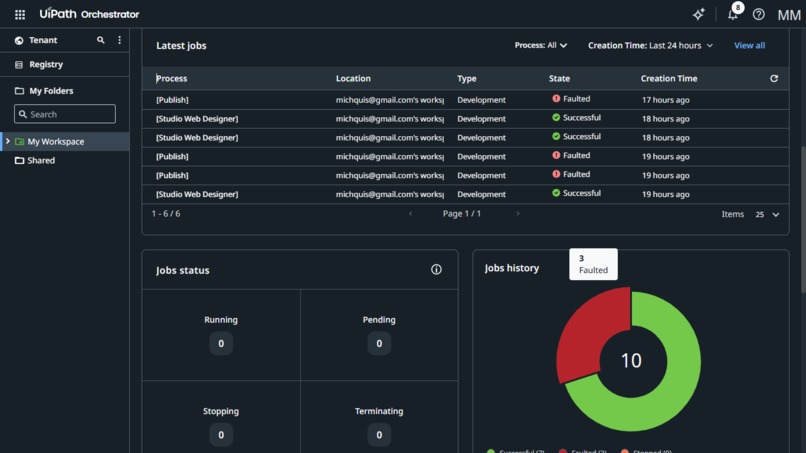806x453 pixels.
Task: Sort by Process column header
Action: [x=172, y=78]
